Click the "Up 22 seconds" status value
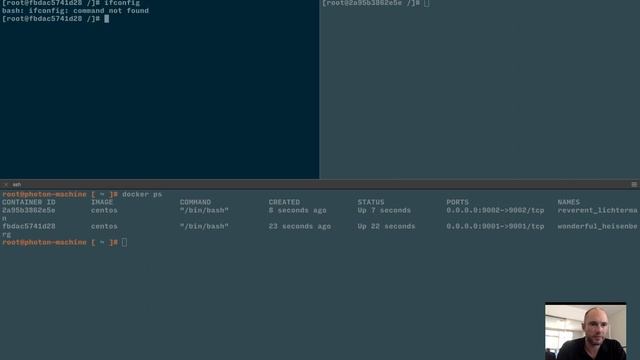 (386, 226)
